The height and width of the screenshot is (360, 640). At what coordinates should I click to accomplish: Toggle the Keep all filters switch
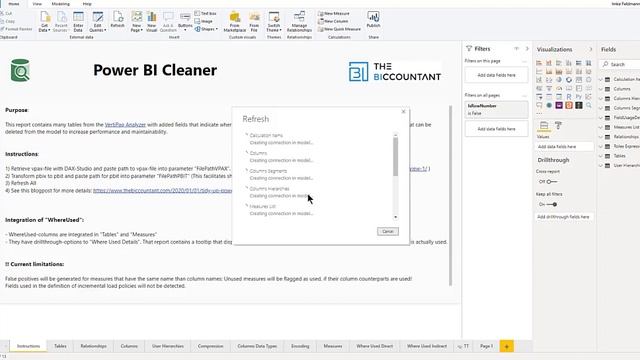(552, 204)
